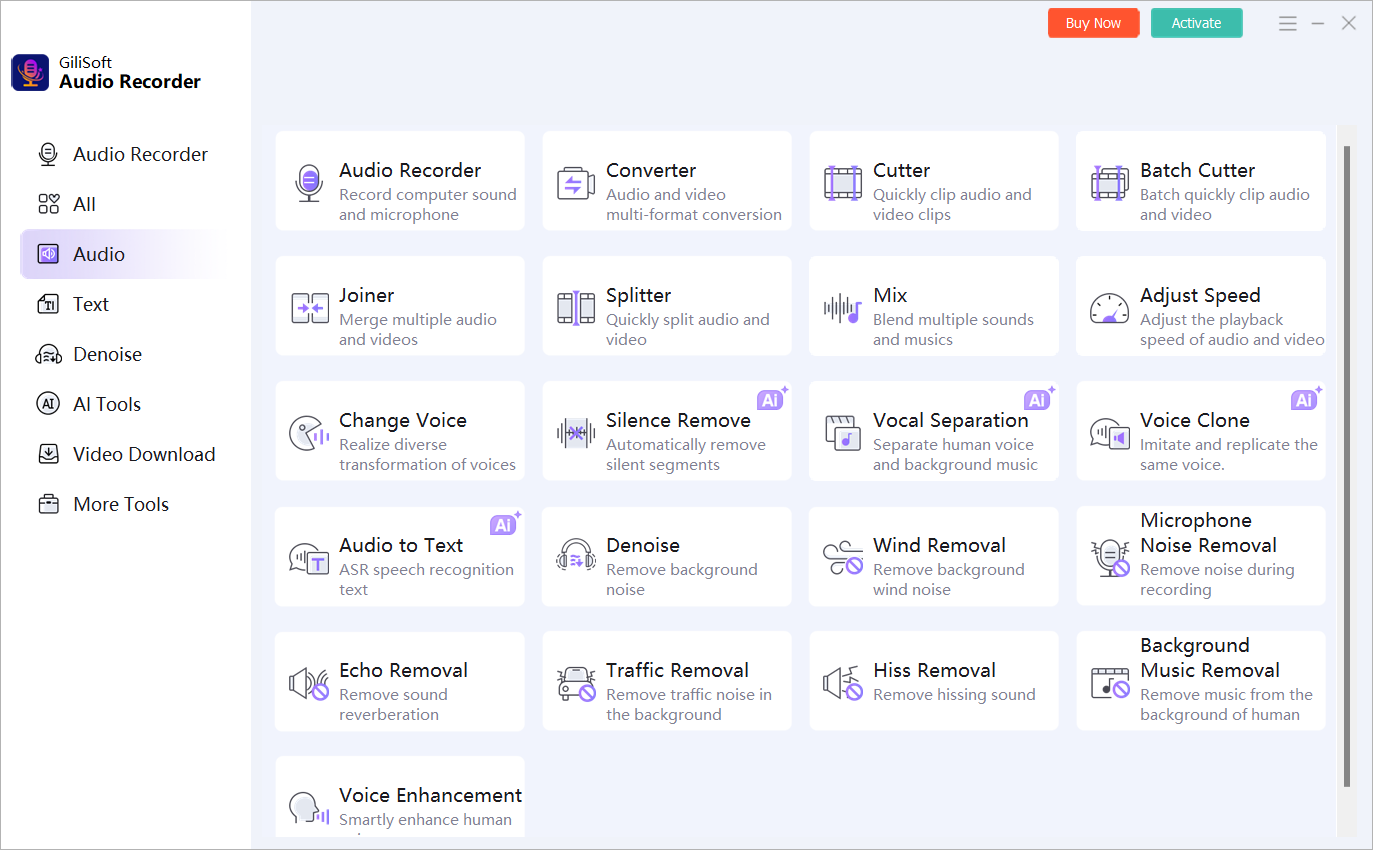
Task: Click the green Activate button
Action: [x=1196, y=23]
